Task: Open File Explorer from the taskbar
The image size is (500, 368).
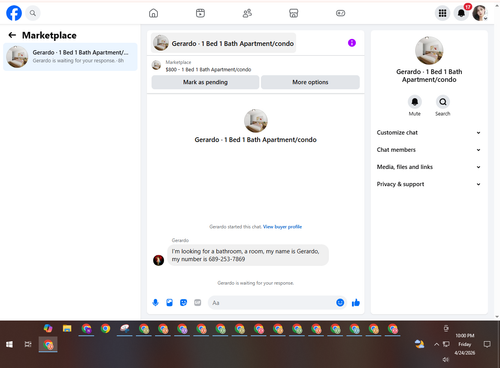Action: 67,329
